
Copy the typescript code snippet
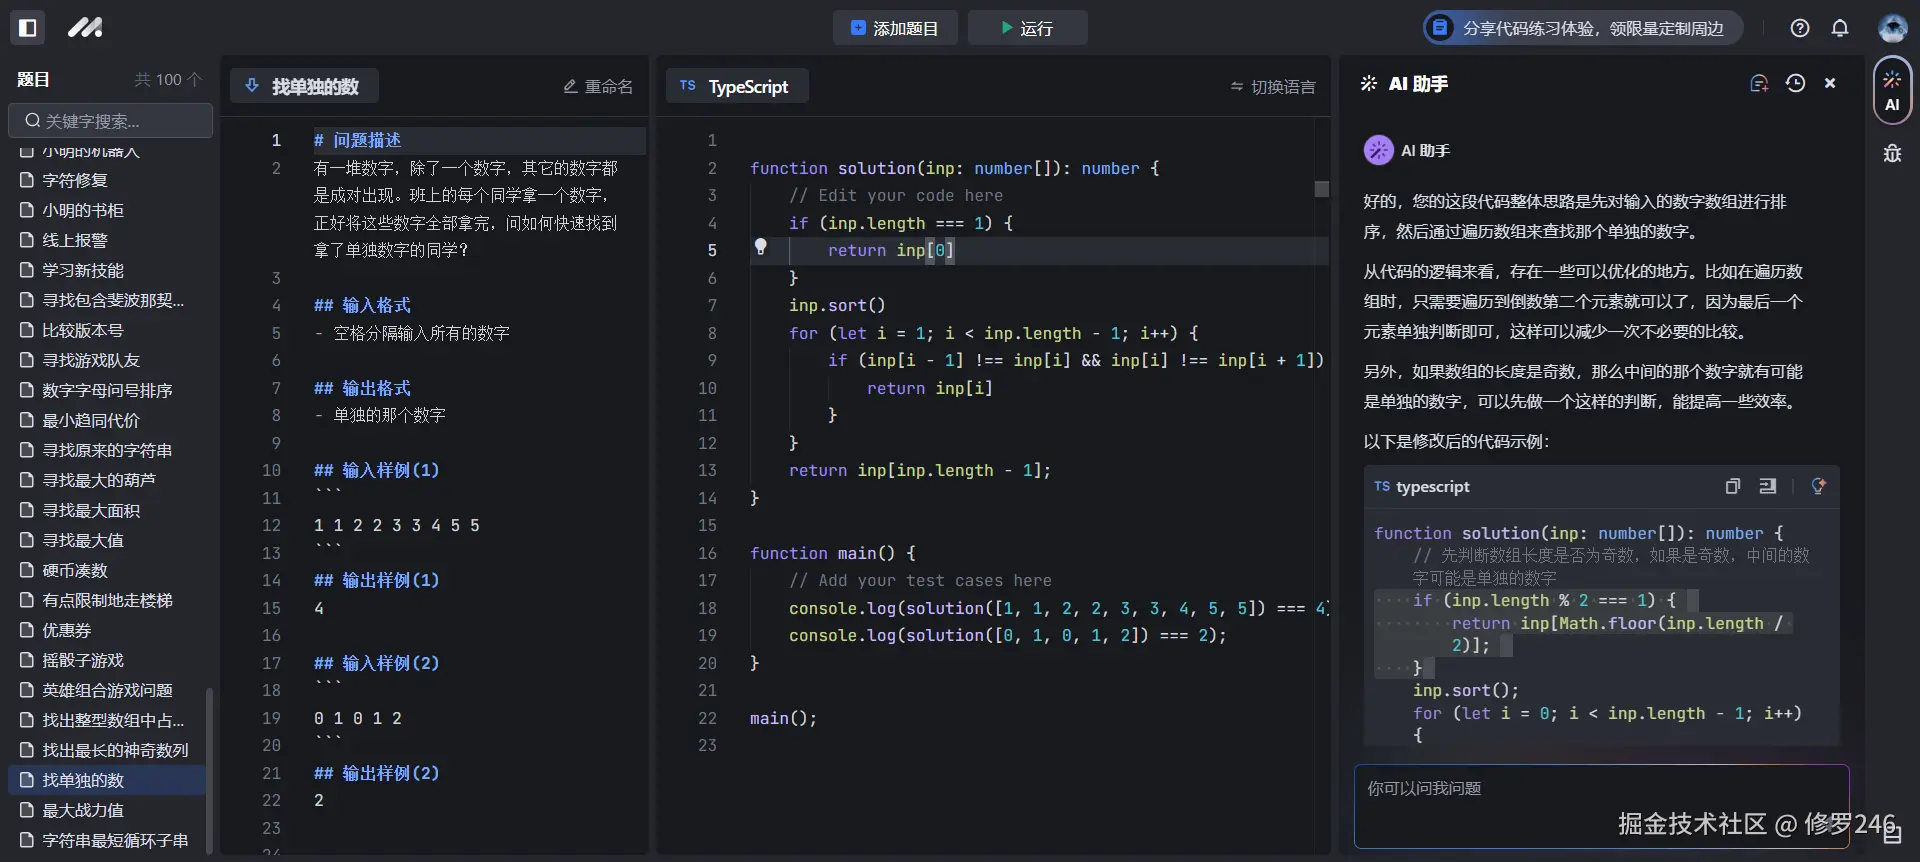point(1732,486)
